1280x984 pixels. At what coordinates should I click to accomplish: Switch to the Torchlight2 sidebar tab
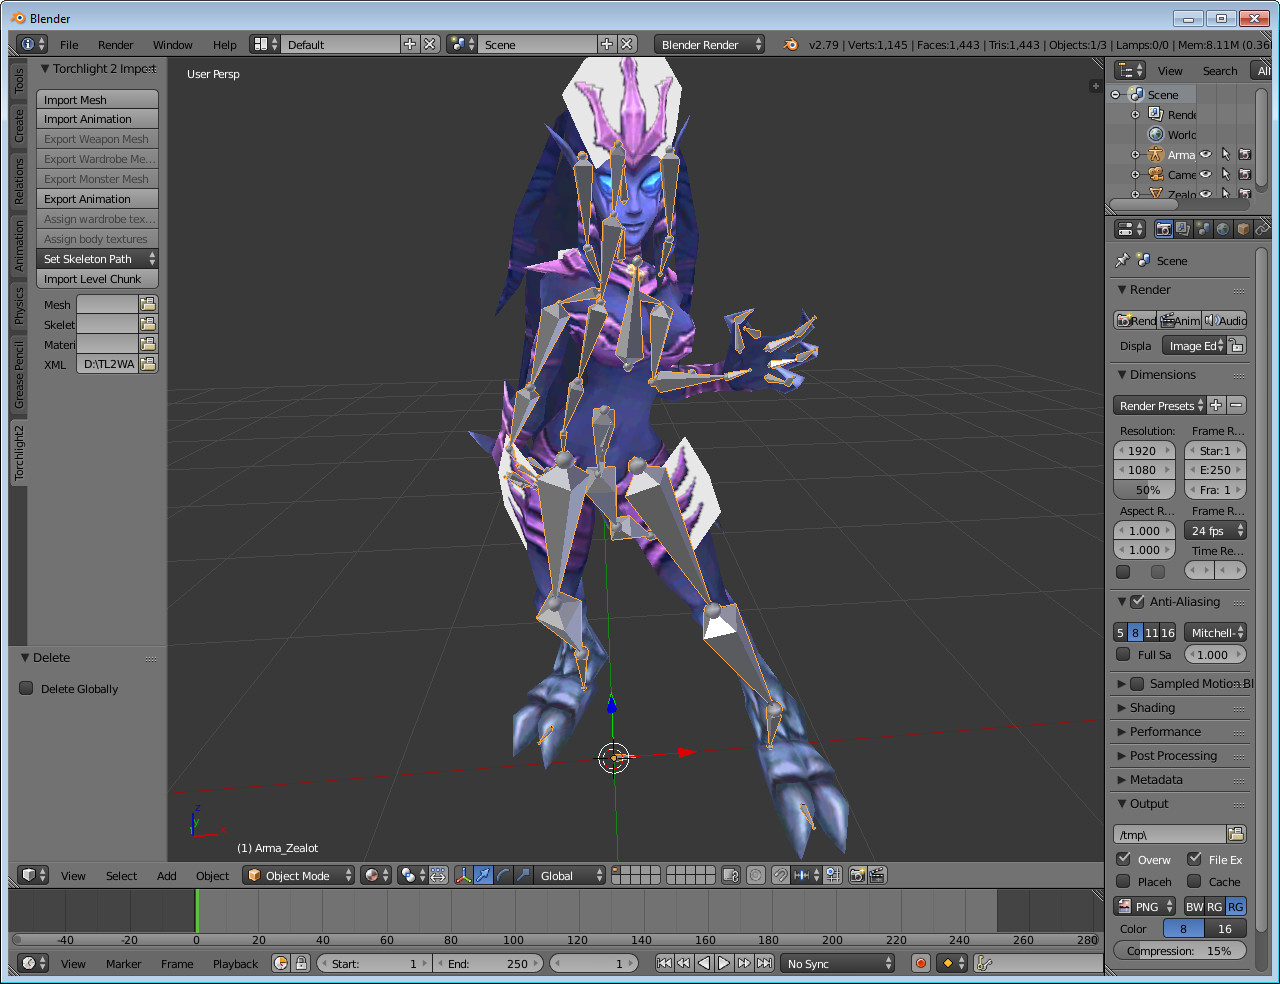tap(18, 452)
